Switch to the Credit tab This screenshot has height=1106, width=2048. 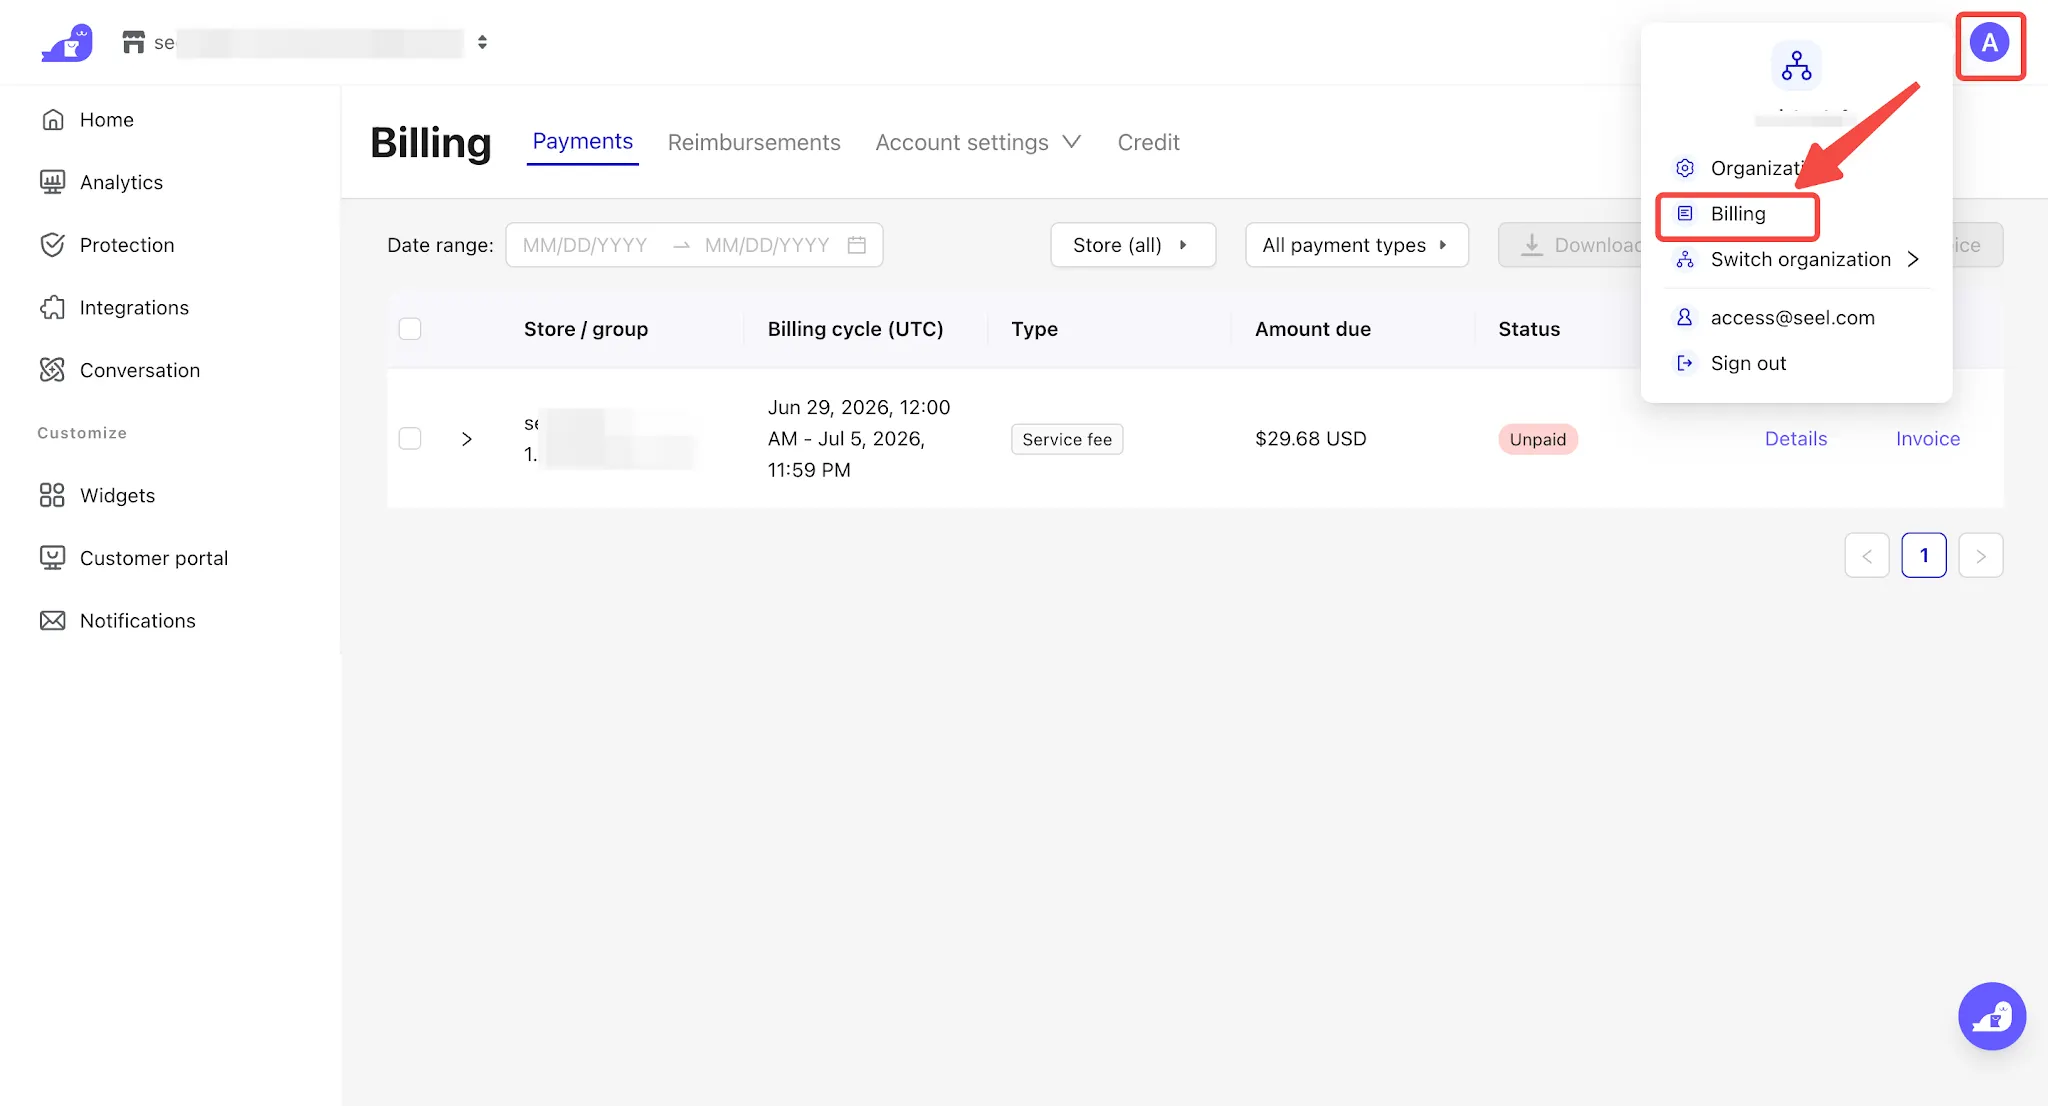(1148, 142)
